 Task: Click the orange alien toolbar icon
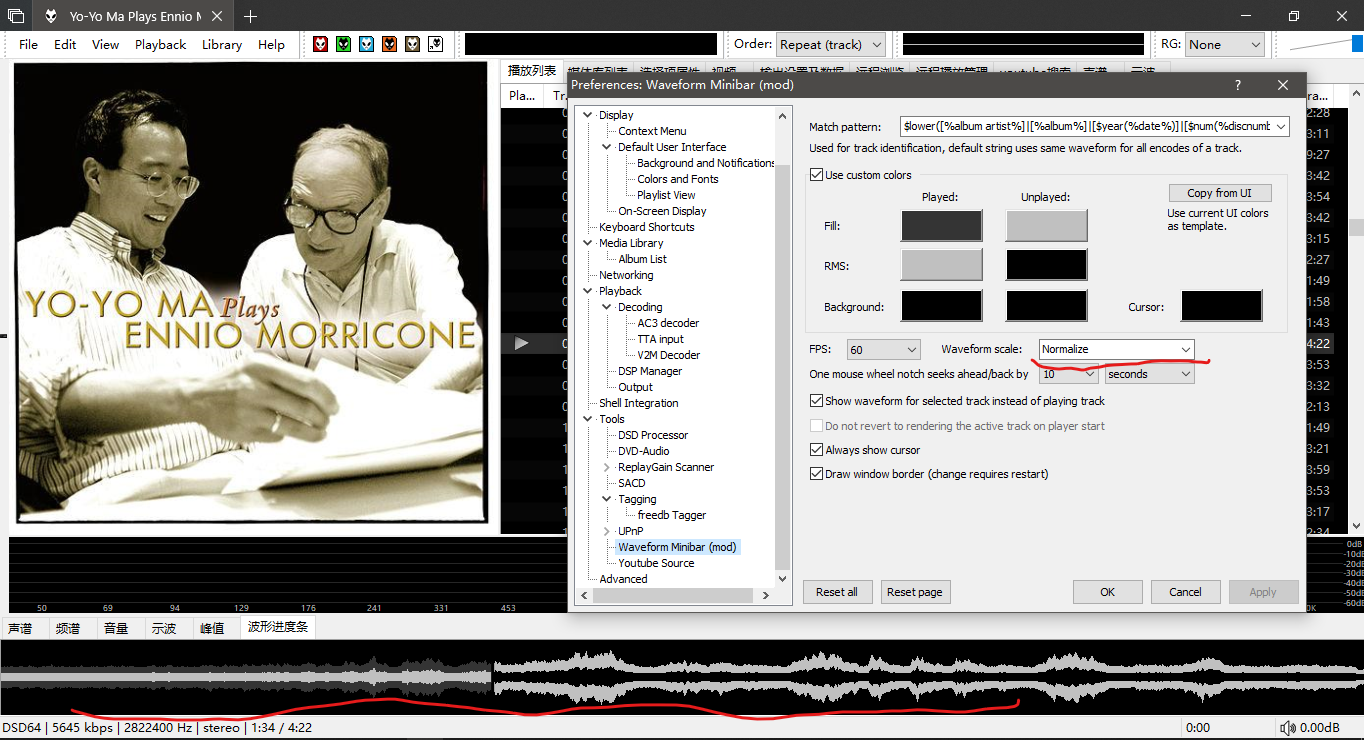pyautogui.click(x=389, y=44)
